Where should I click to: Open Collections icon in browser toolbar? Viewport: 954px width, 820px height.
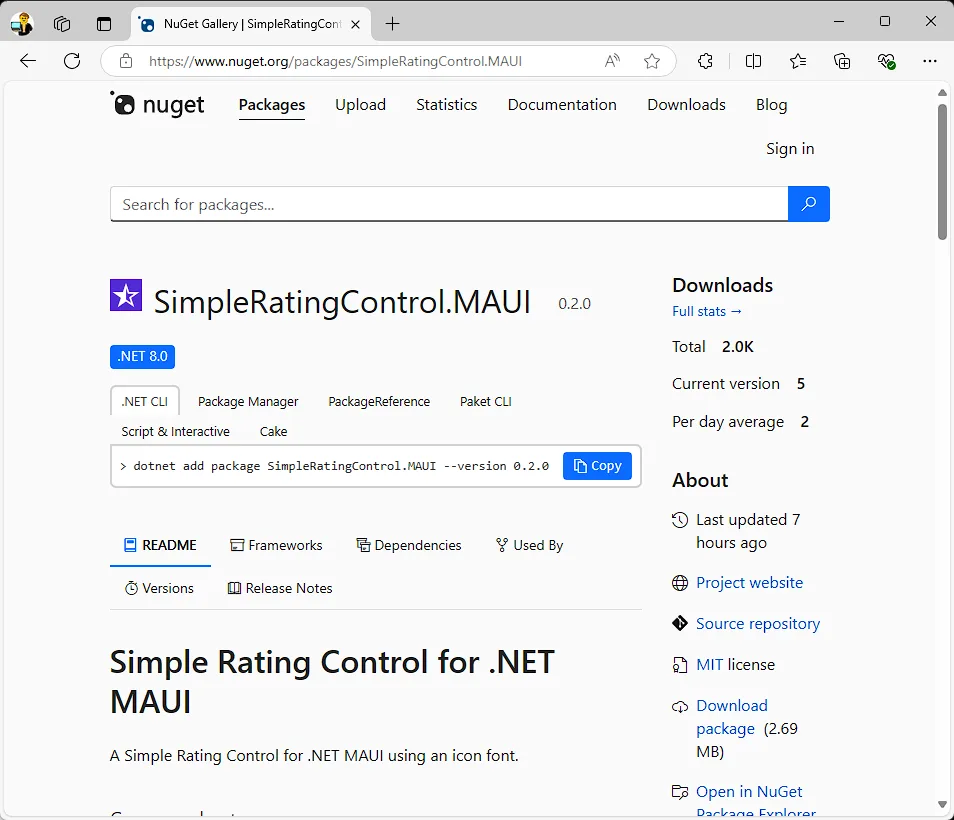click(842, 61)
